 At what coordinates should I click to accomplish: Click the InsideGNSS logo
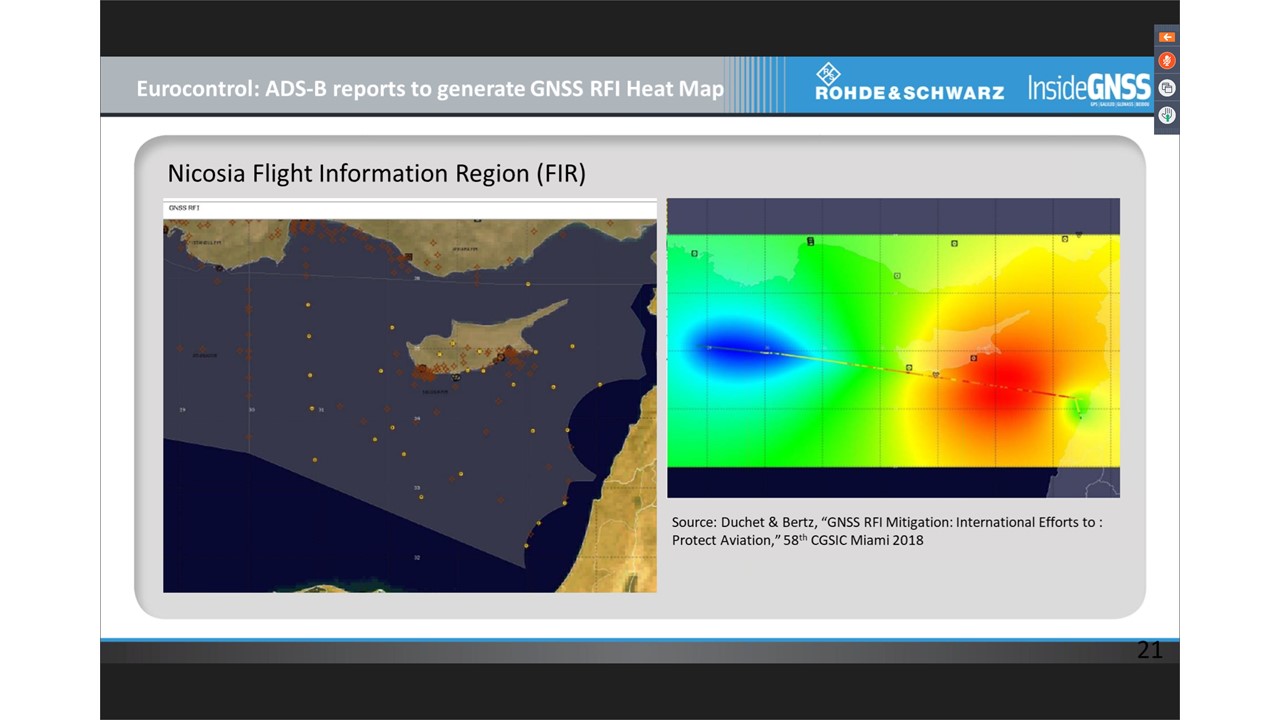(x=1089, y=88)
